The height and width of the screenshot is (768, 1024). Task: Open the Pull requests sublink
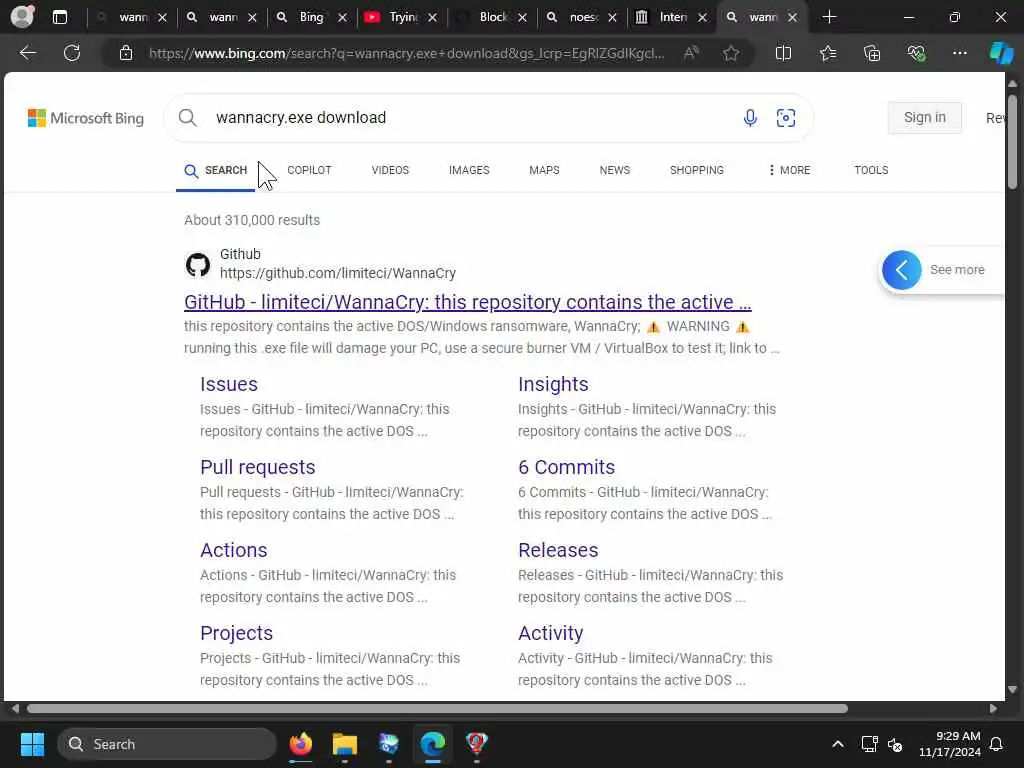tap(257, 467)
